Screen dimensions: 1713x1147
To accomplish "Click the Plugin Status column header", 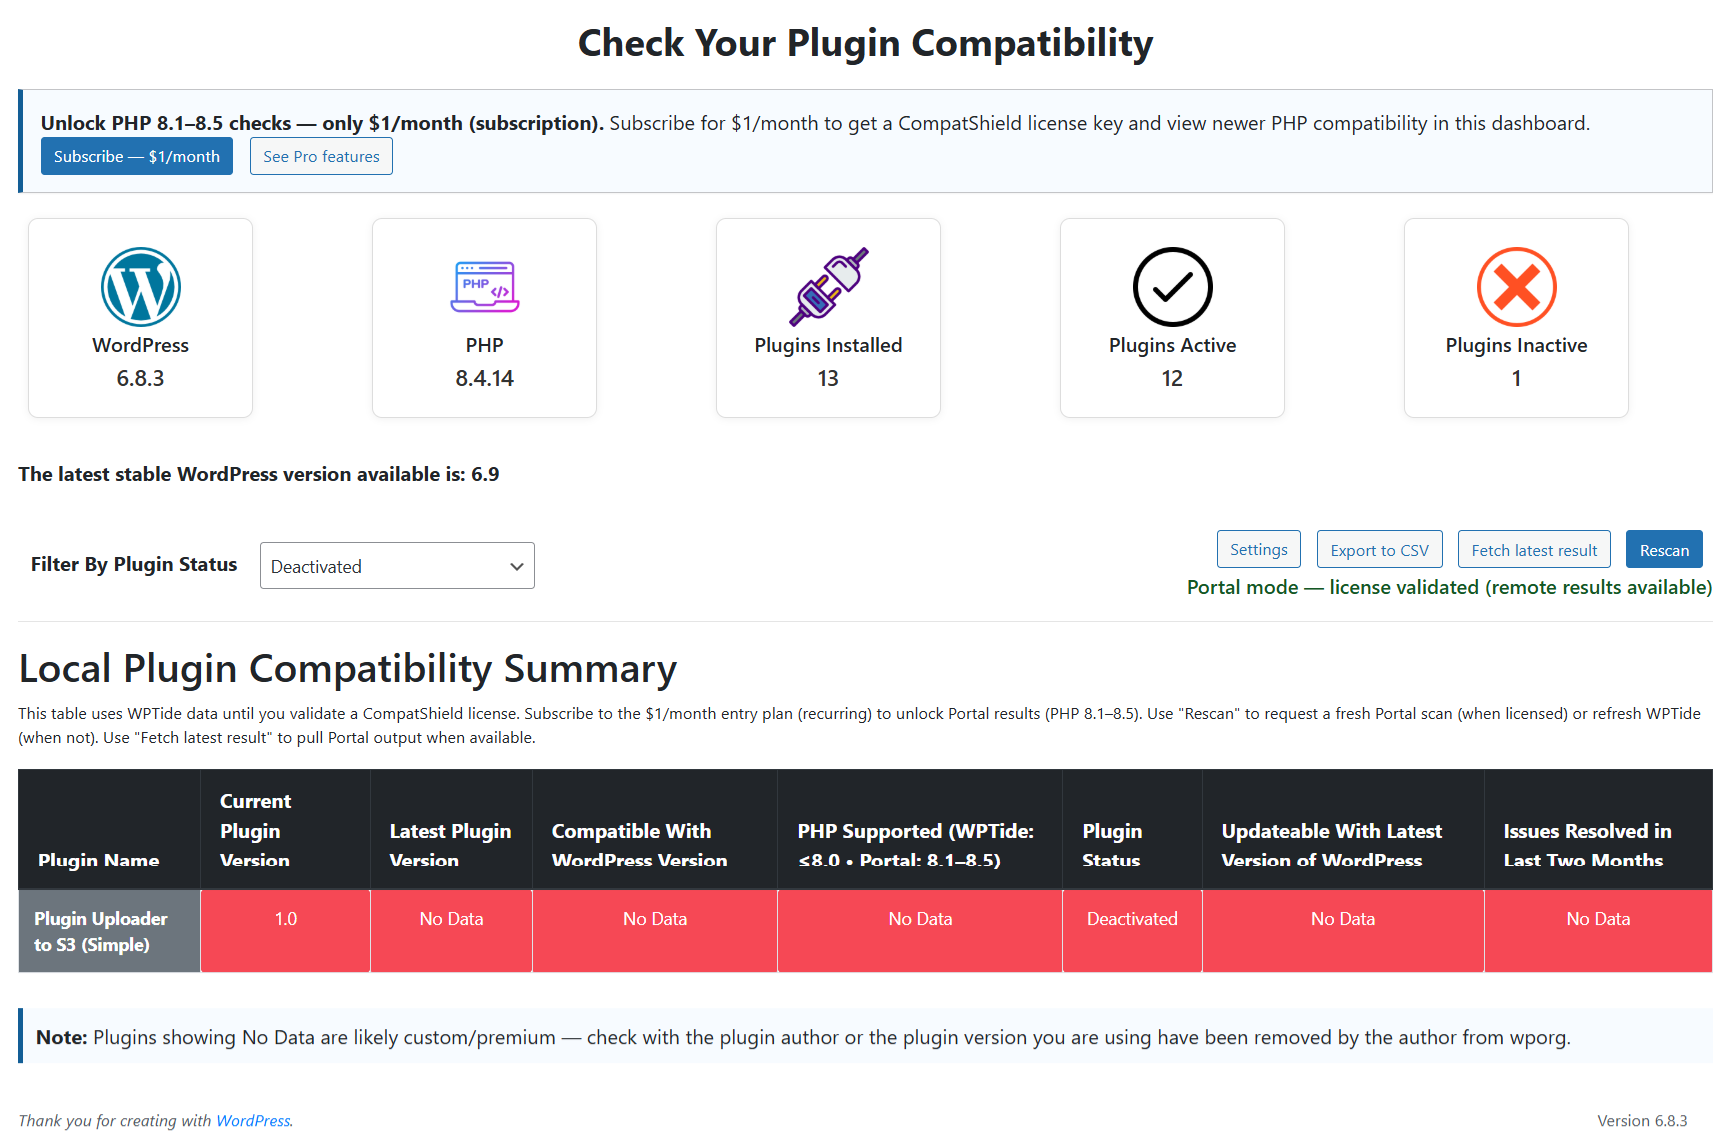I will coord(1112,845).
